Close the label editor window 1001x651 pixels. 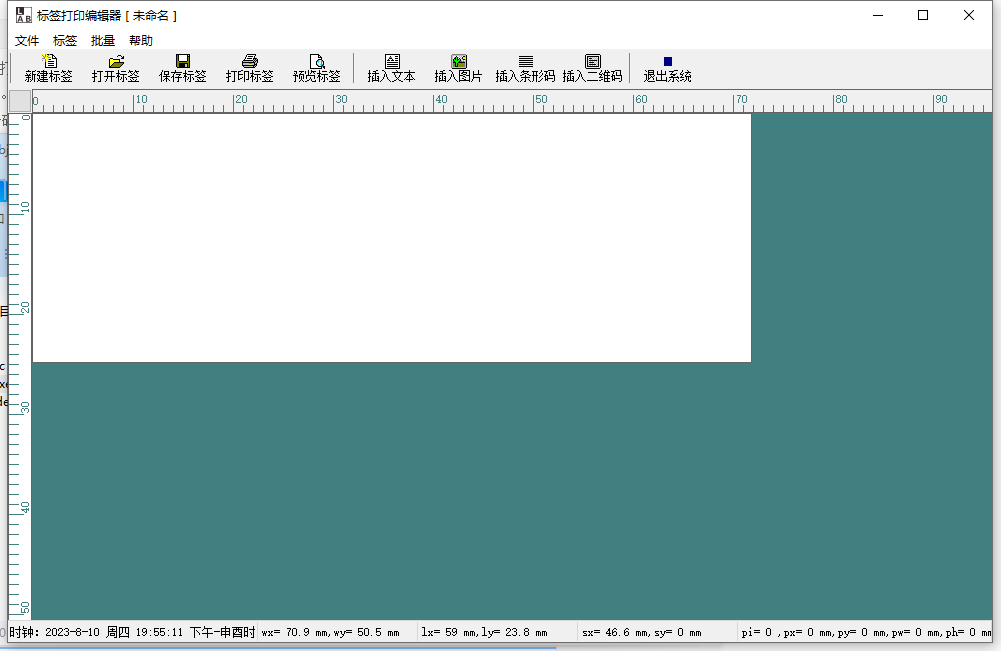[x=968, y=15]
